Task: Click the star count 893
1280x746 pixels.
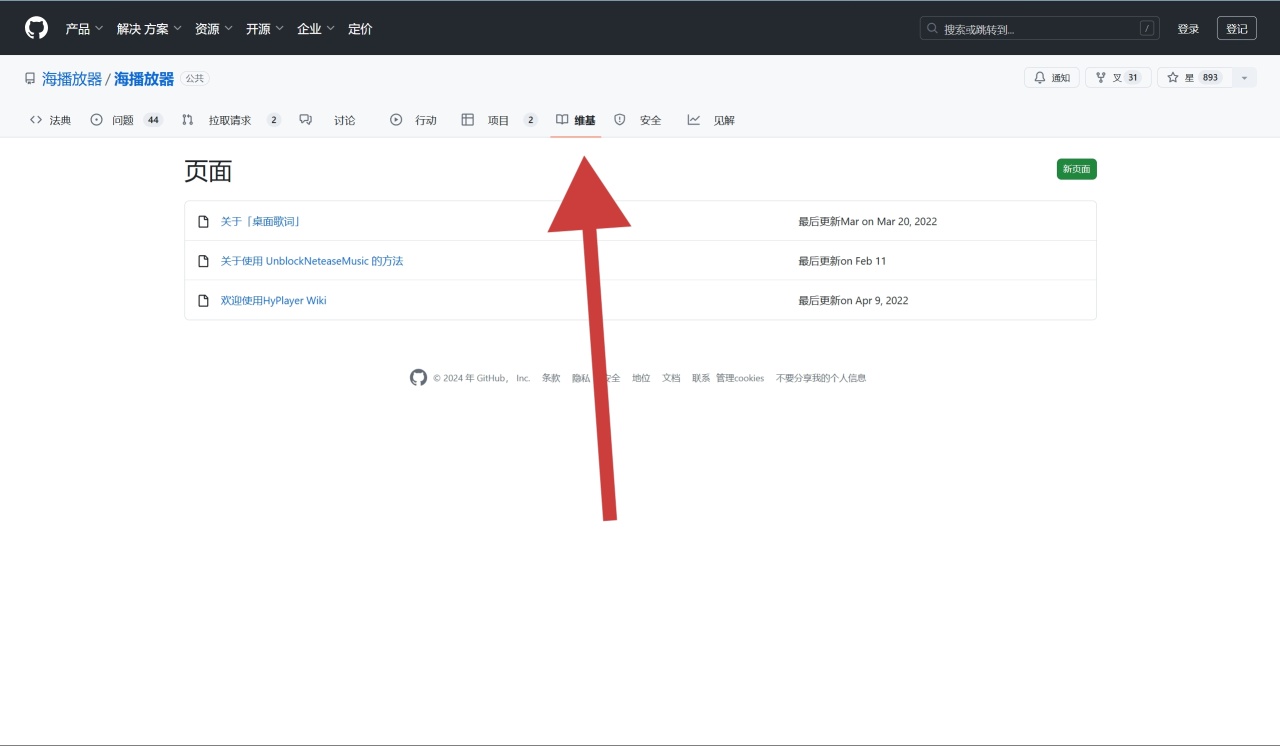Action: (x=1211, y=77)
